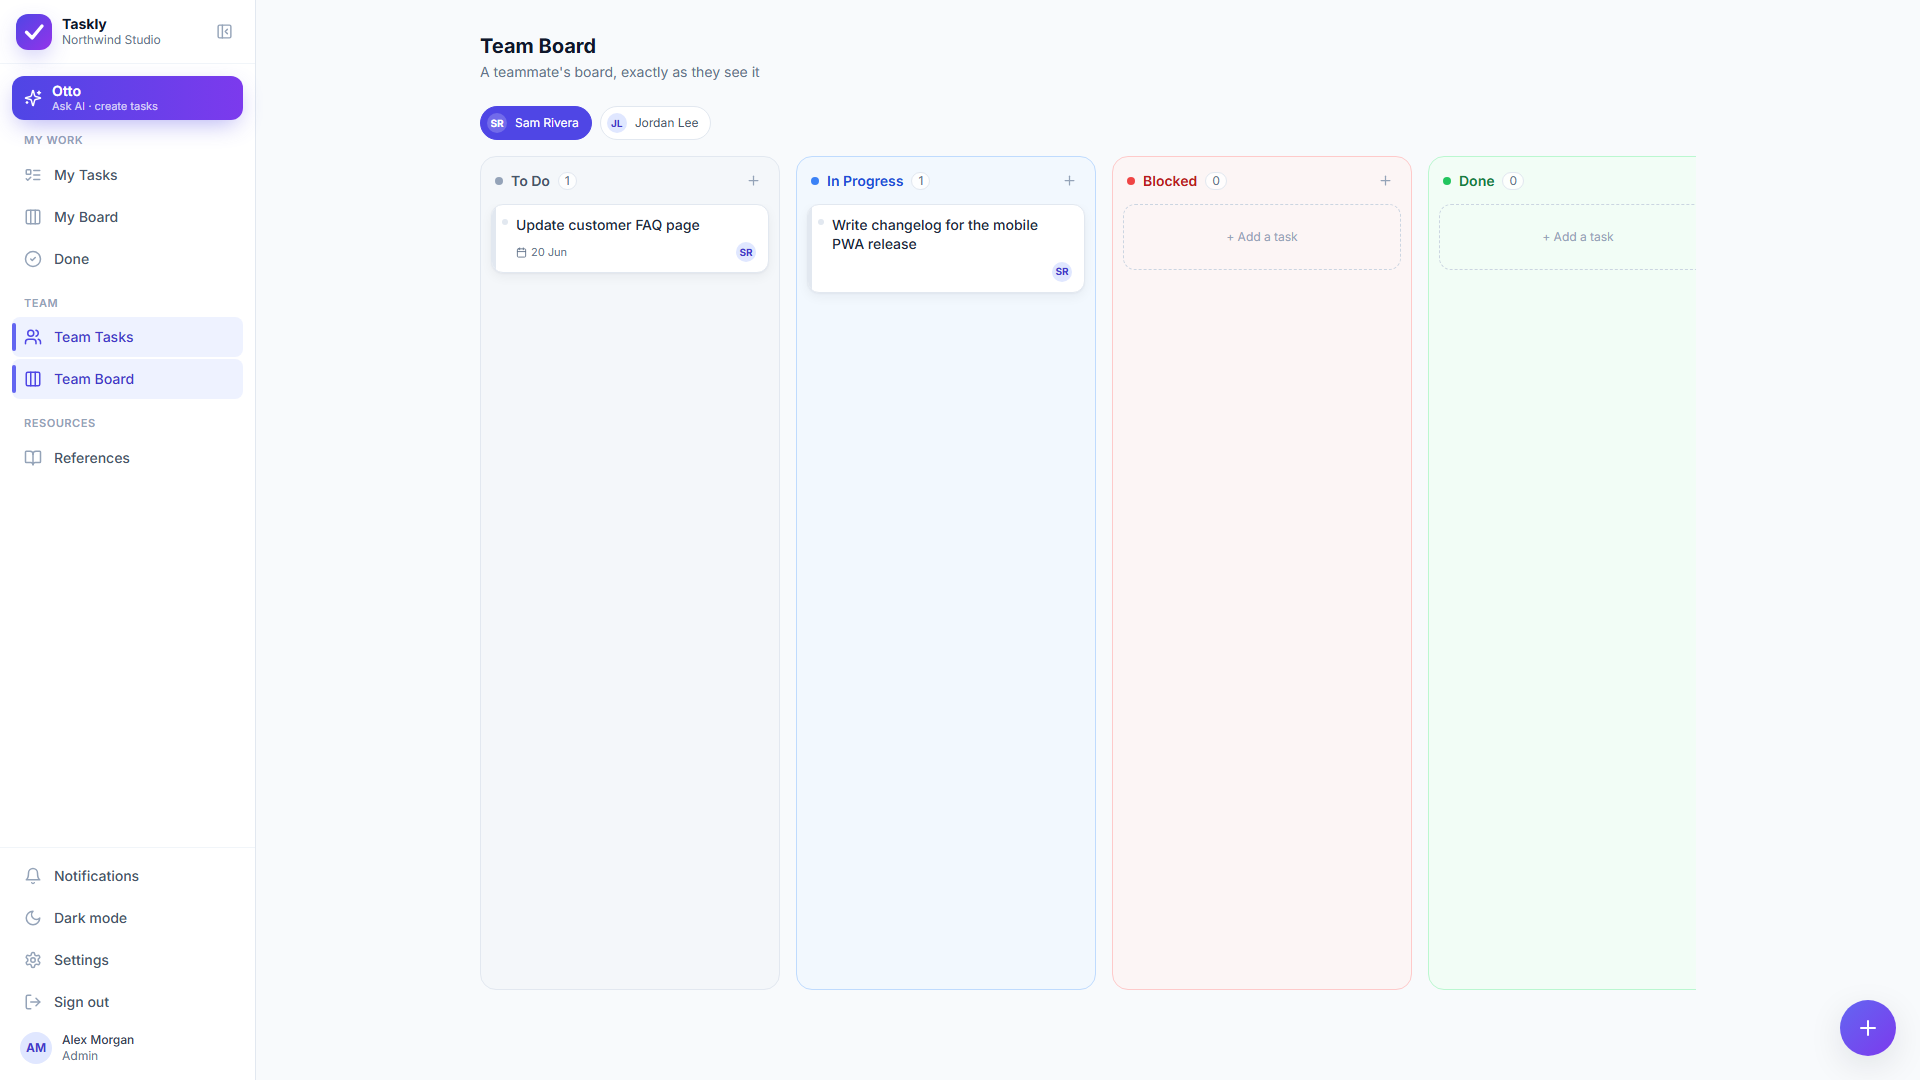The height and width of the screenshot is (1080, 1920).
Task: Click the Team Board columns icon
Action: point(33,379)
